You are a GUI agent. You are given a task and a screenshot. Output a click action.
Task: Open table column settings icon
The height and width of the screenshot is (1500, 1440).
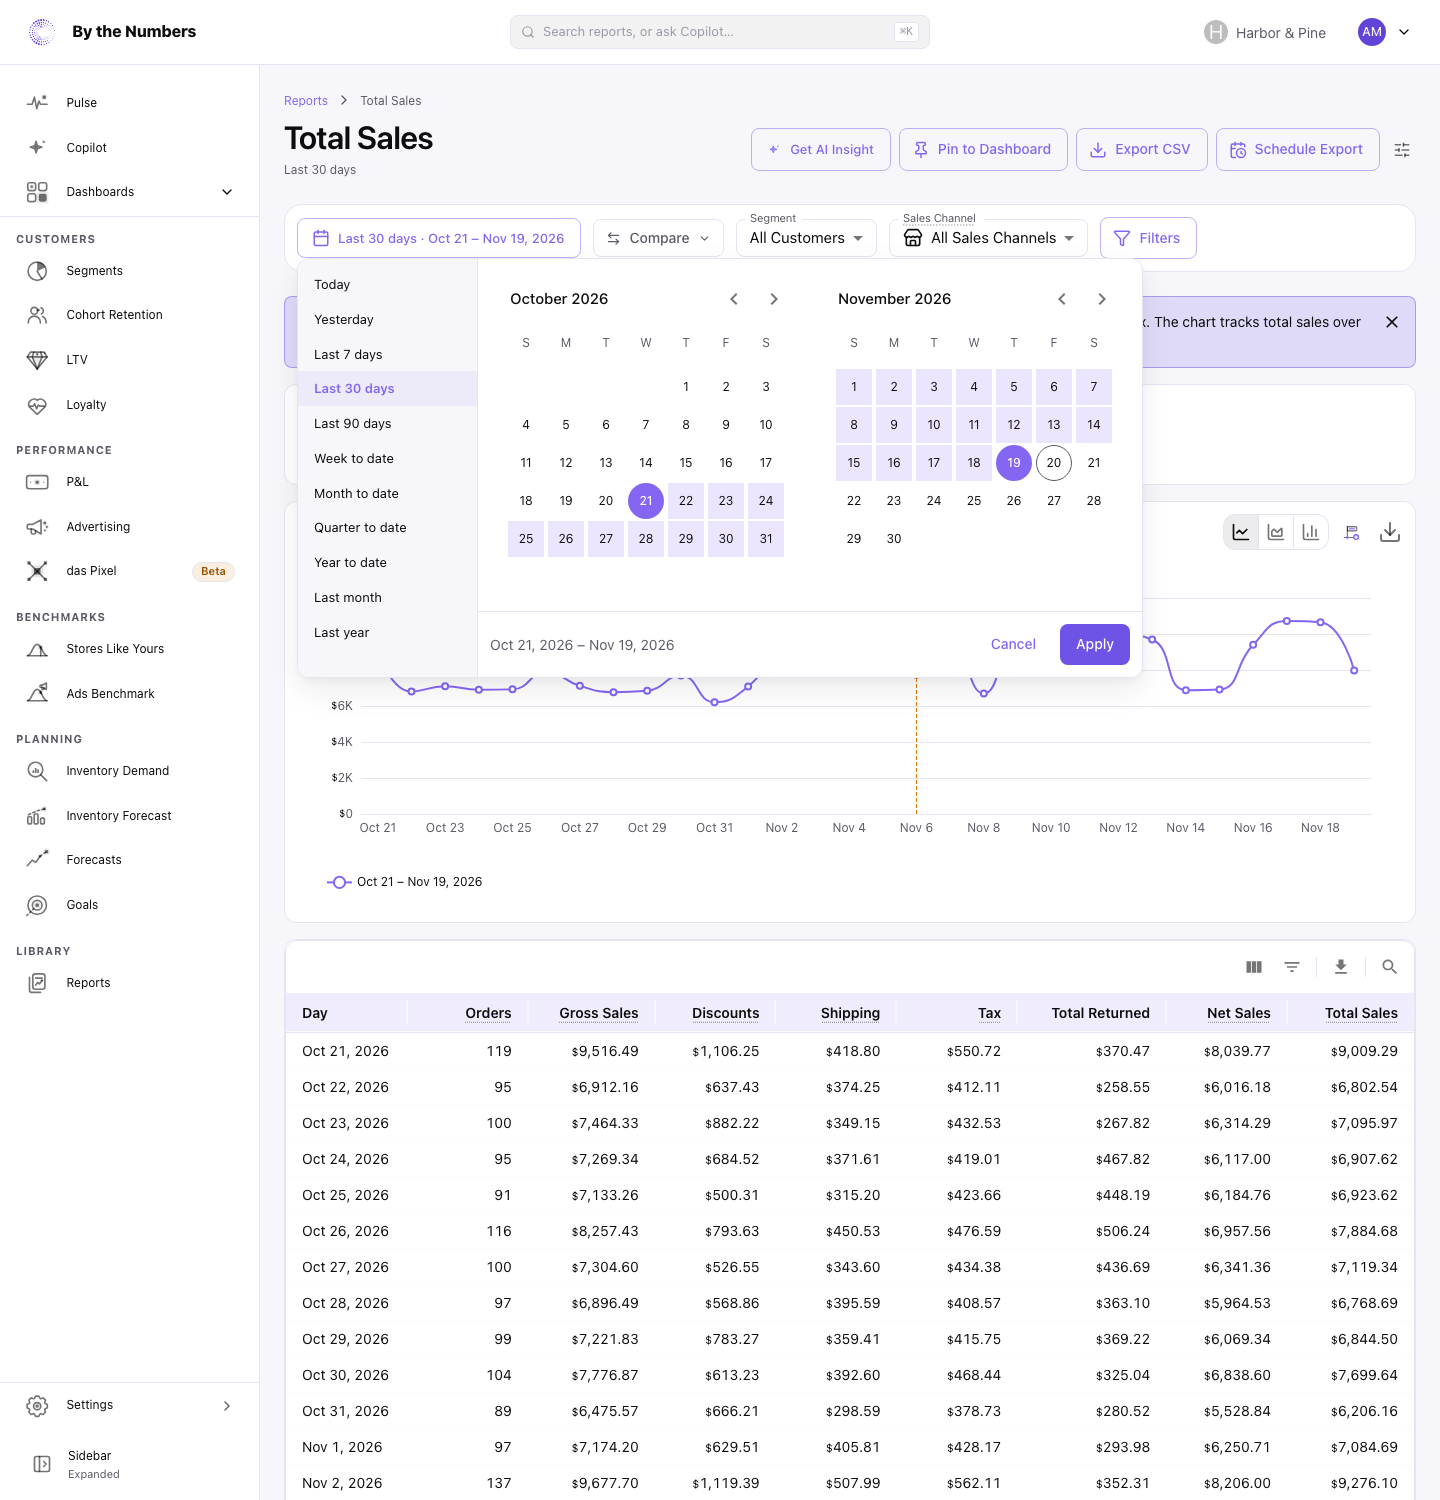coord(1254,967)
